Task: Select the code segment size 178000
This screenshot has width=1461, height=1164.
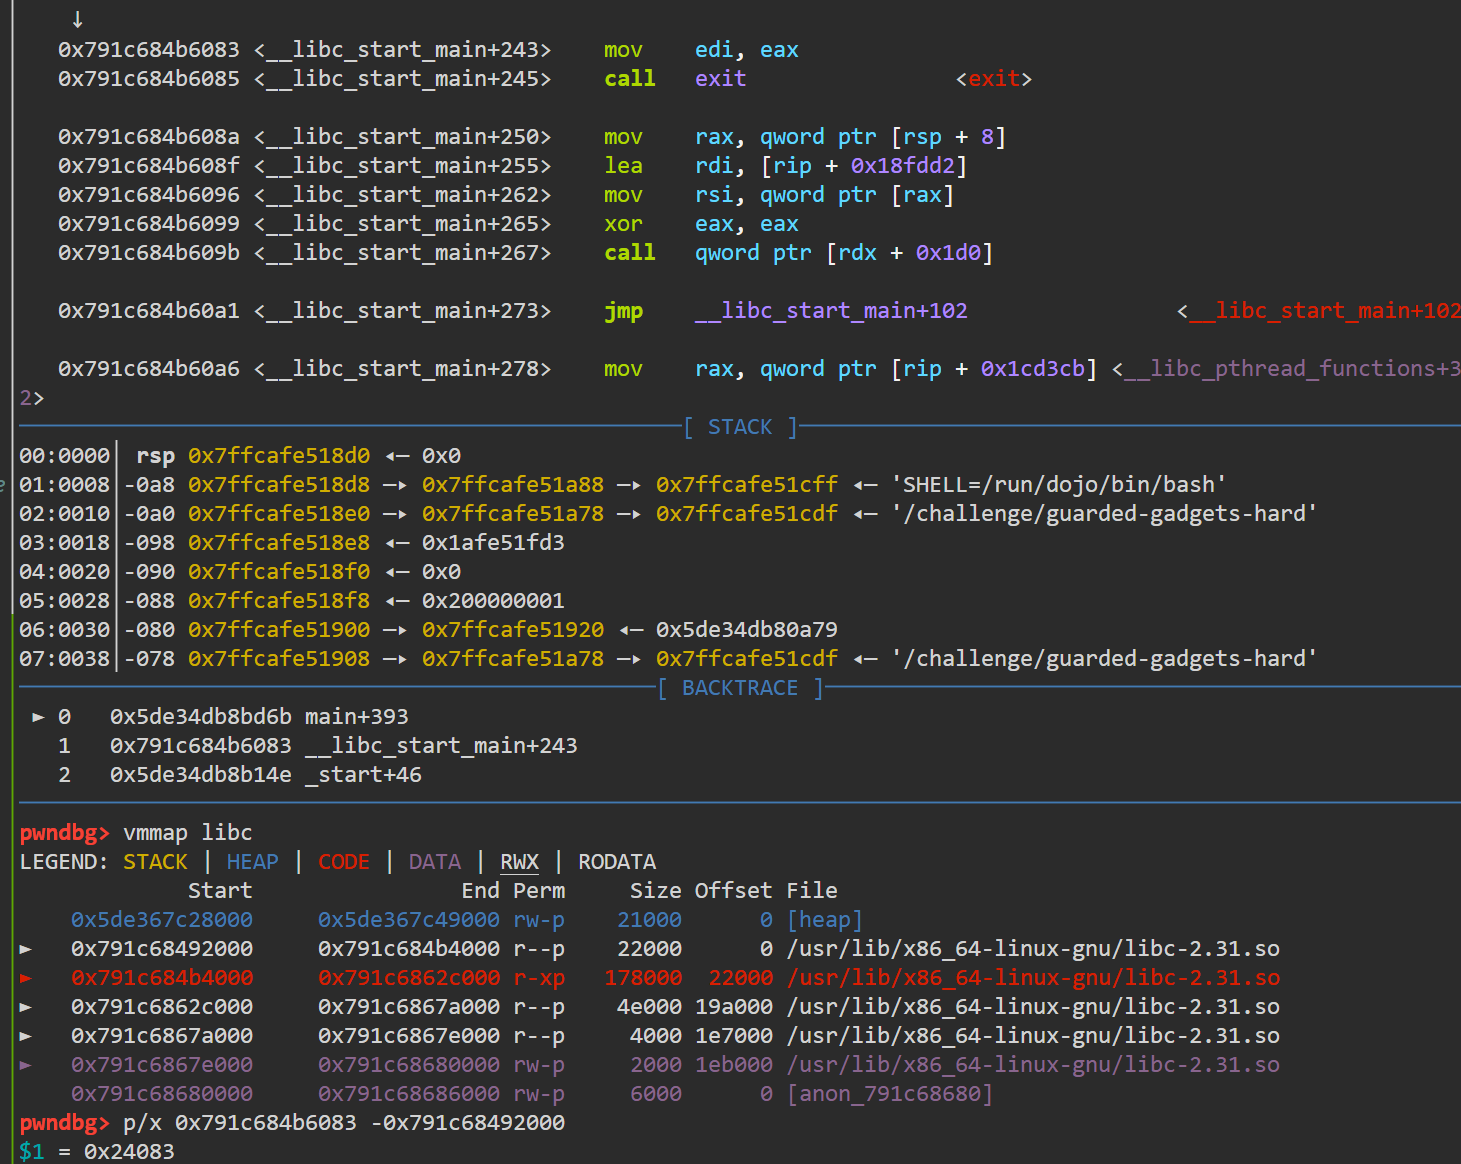Action: pyautogui.click(x=643, y=978)
